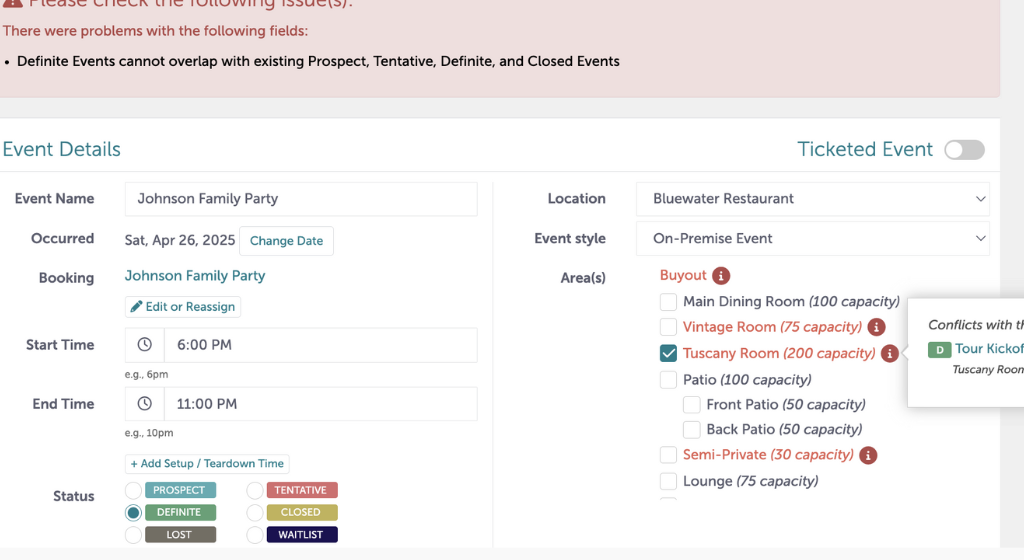Uncheck the Tuscany Room checkbox
Screen dimensions: 1024x560
coord(669,353)
